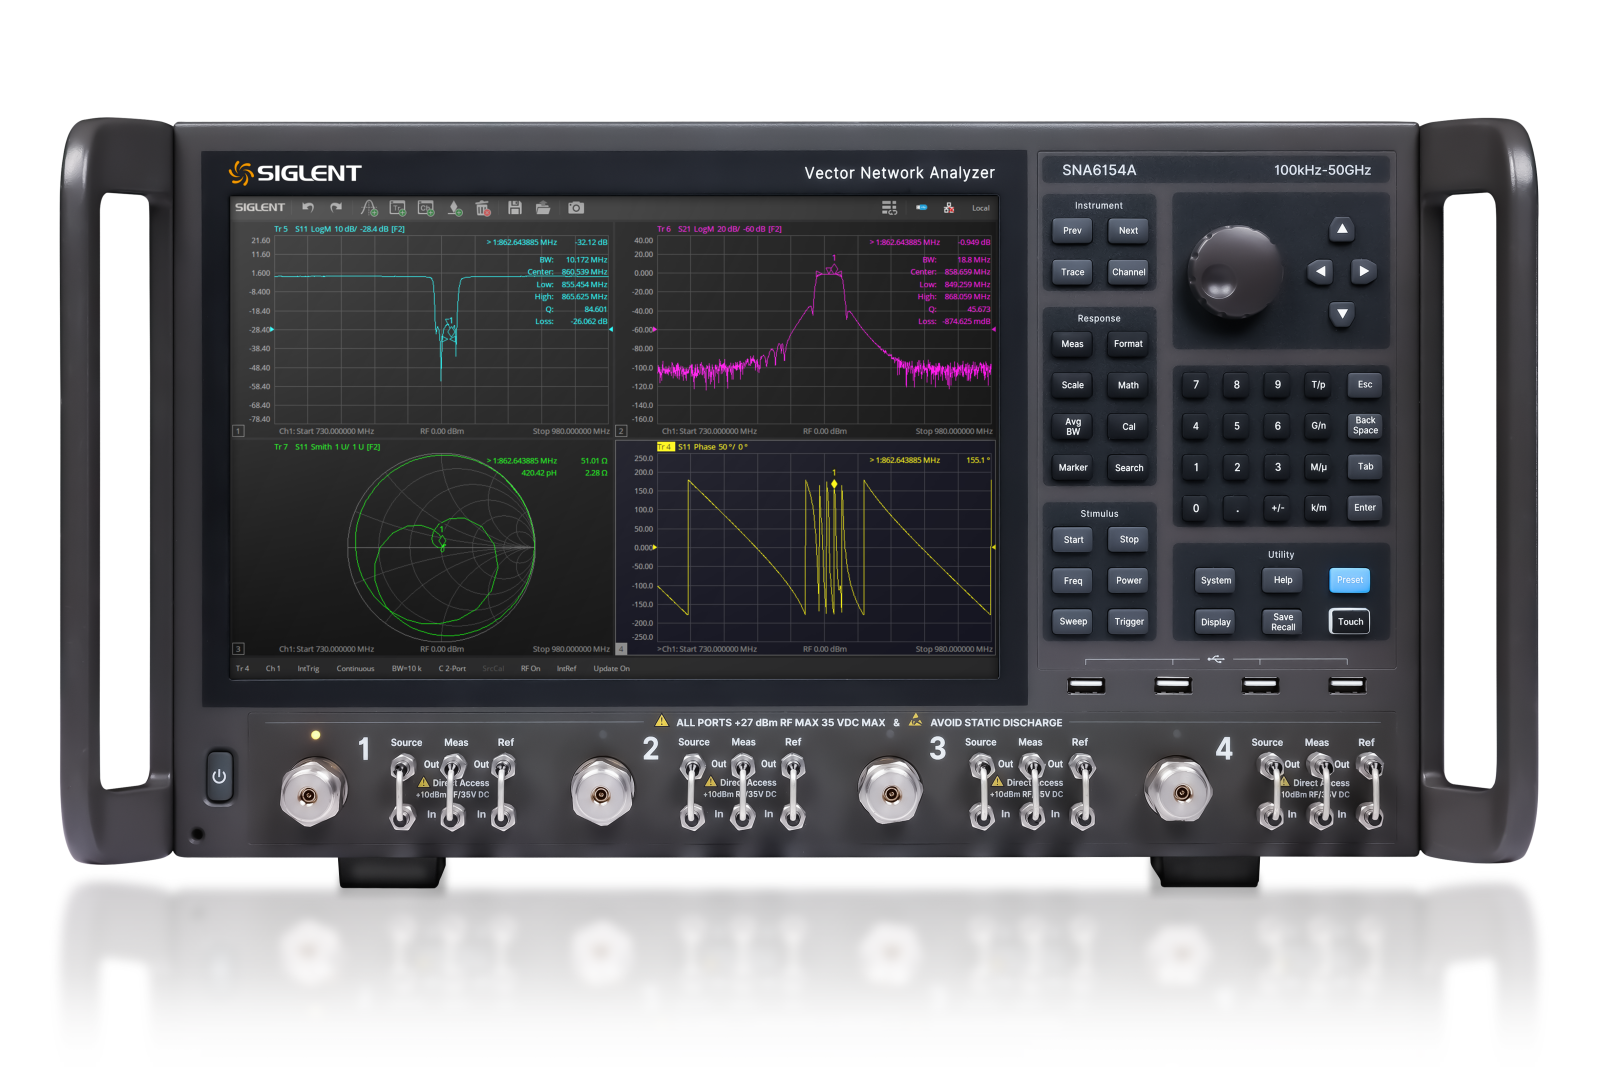
Task: Click the System utility key
Action: [1216, 581]
